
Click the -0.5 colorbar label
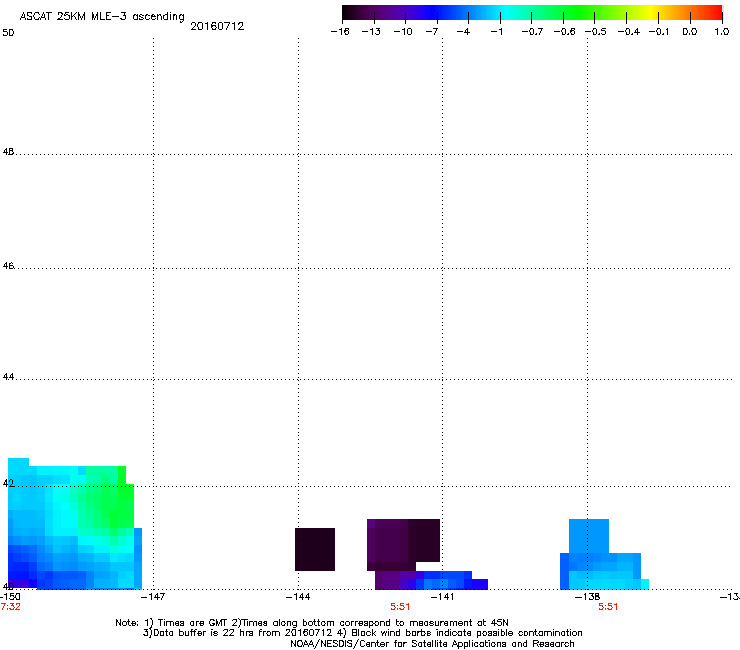(596, 32)
